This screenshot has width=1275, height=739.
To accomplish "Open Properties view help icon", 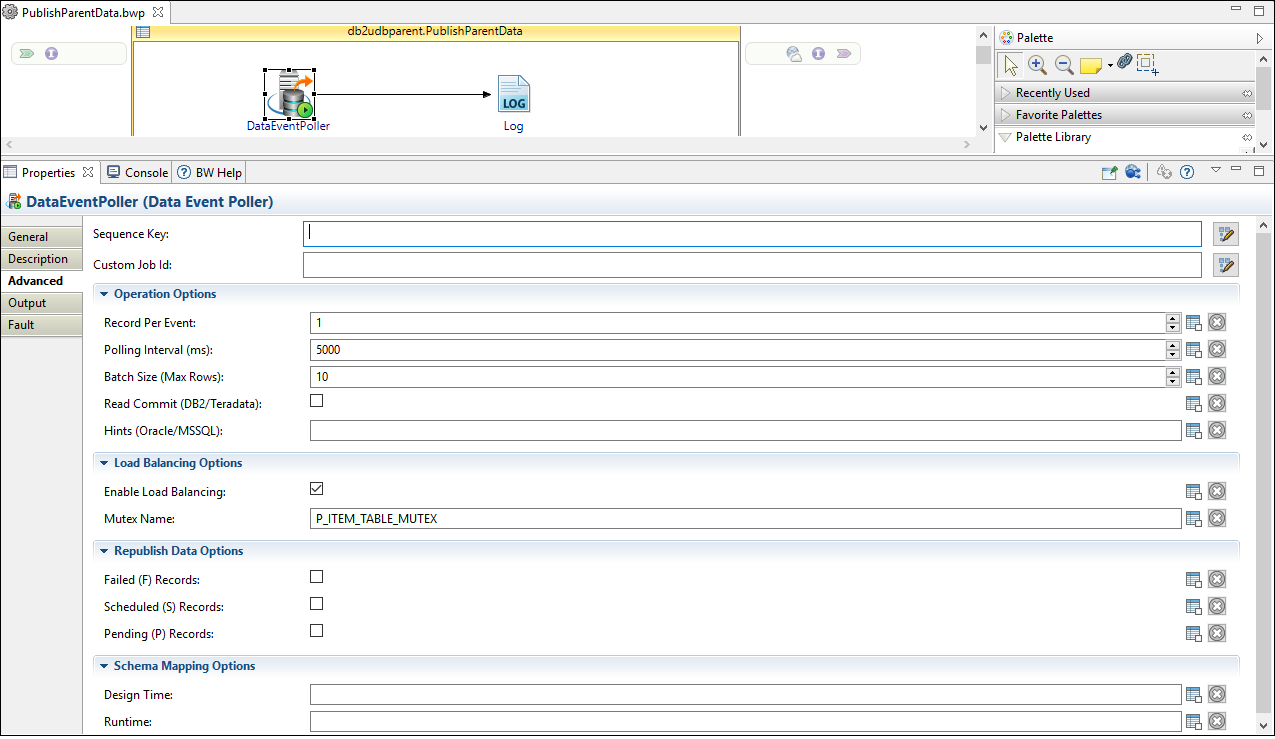I will click(x=1187, y=172).
